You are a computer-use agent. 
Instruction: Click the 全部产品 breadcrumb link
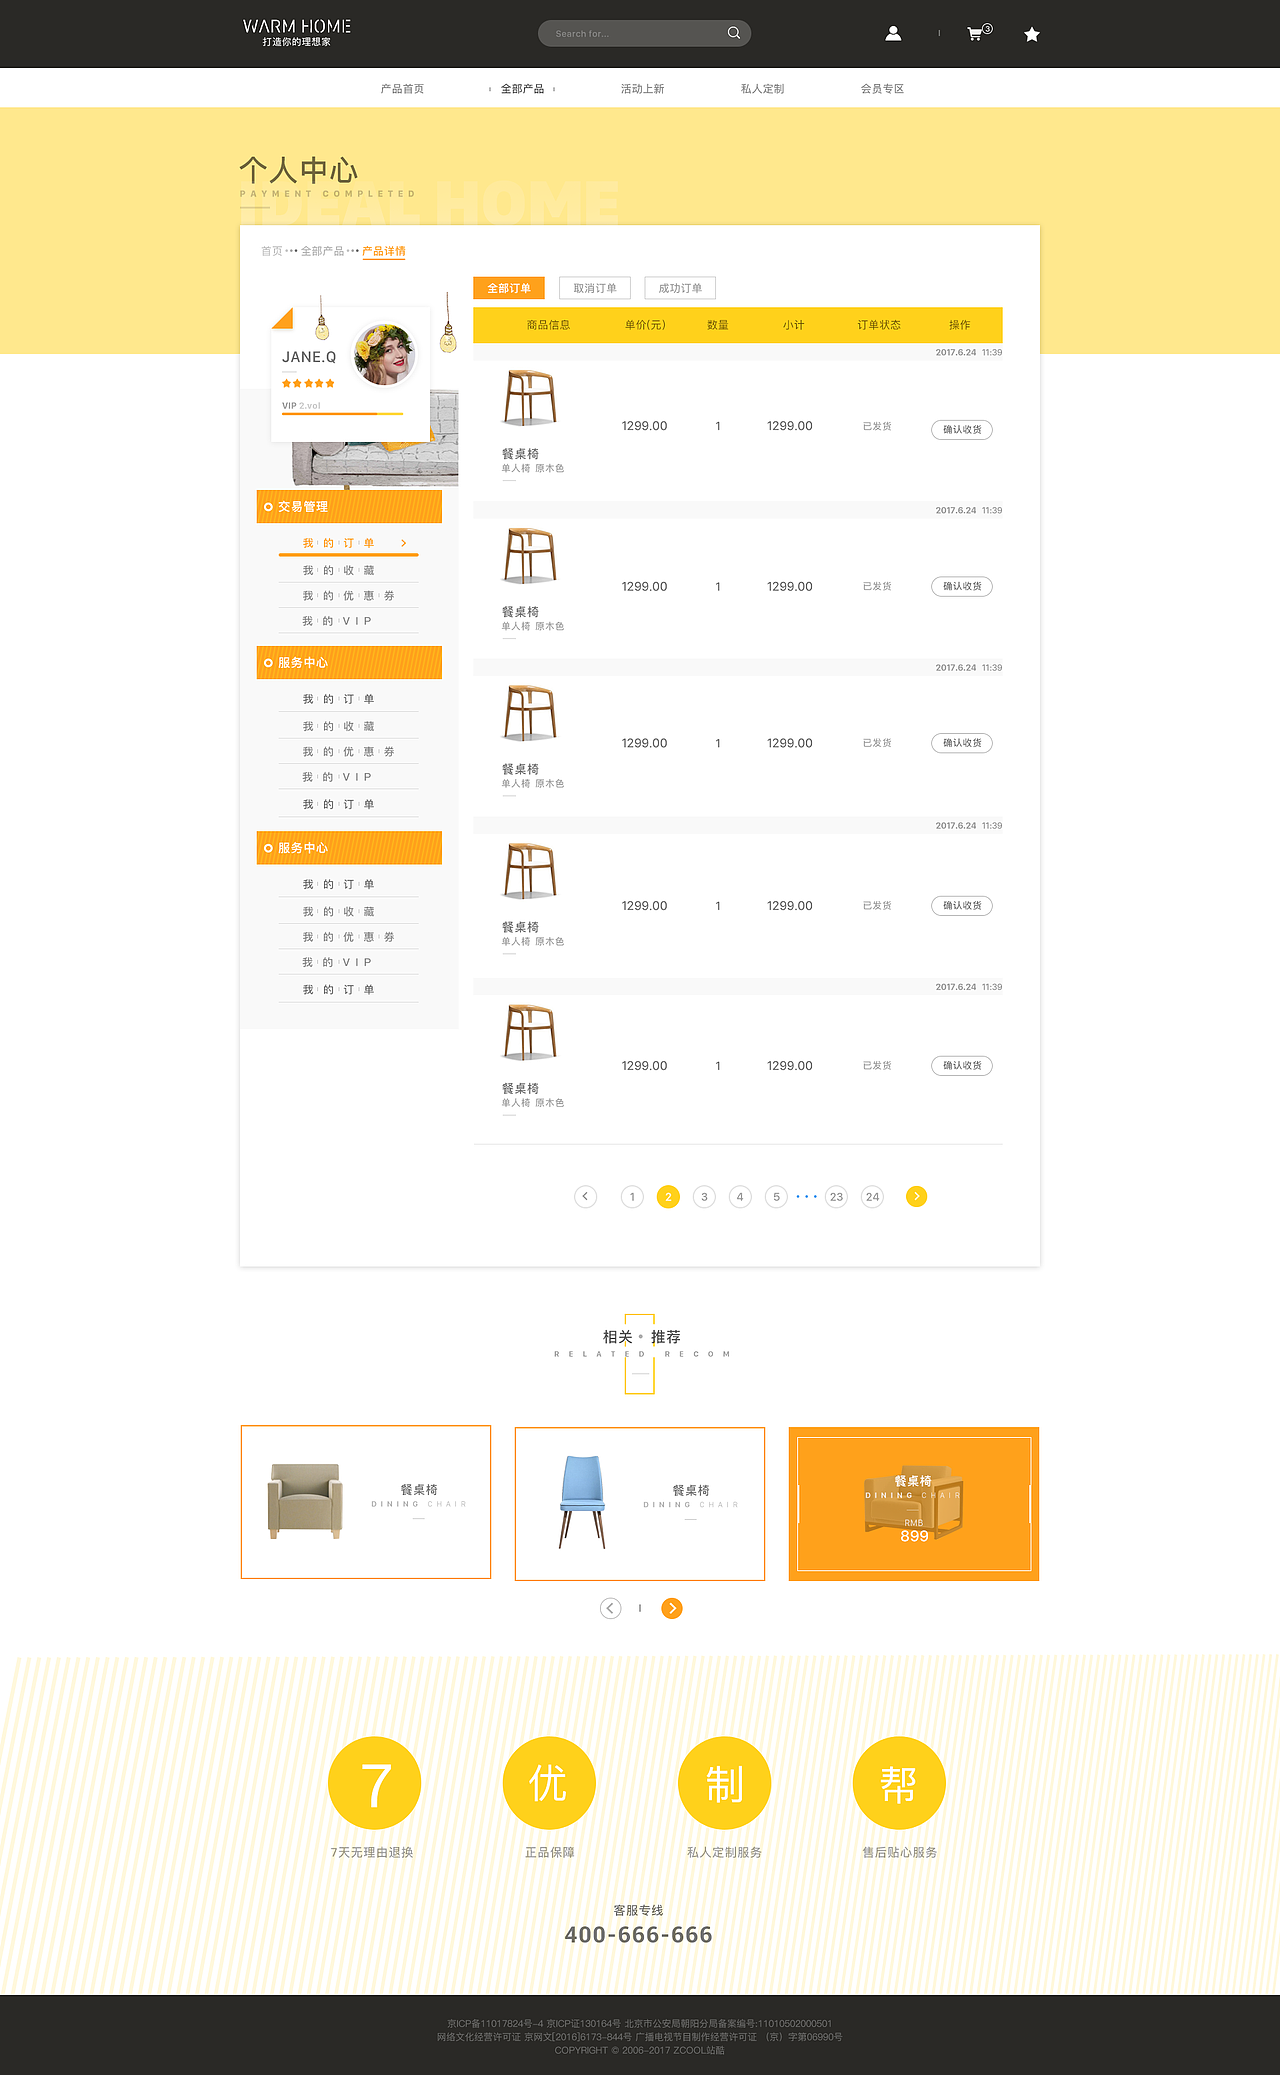pyautogui.click(x=322, y=251)
